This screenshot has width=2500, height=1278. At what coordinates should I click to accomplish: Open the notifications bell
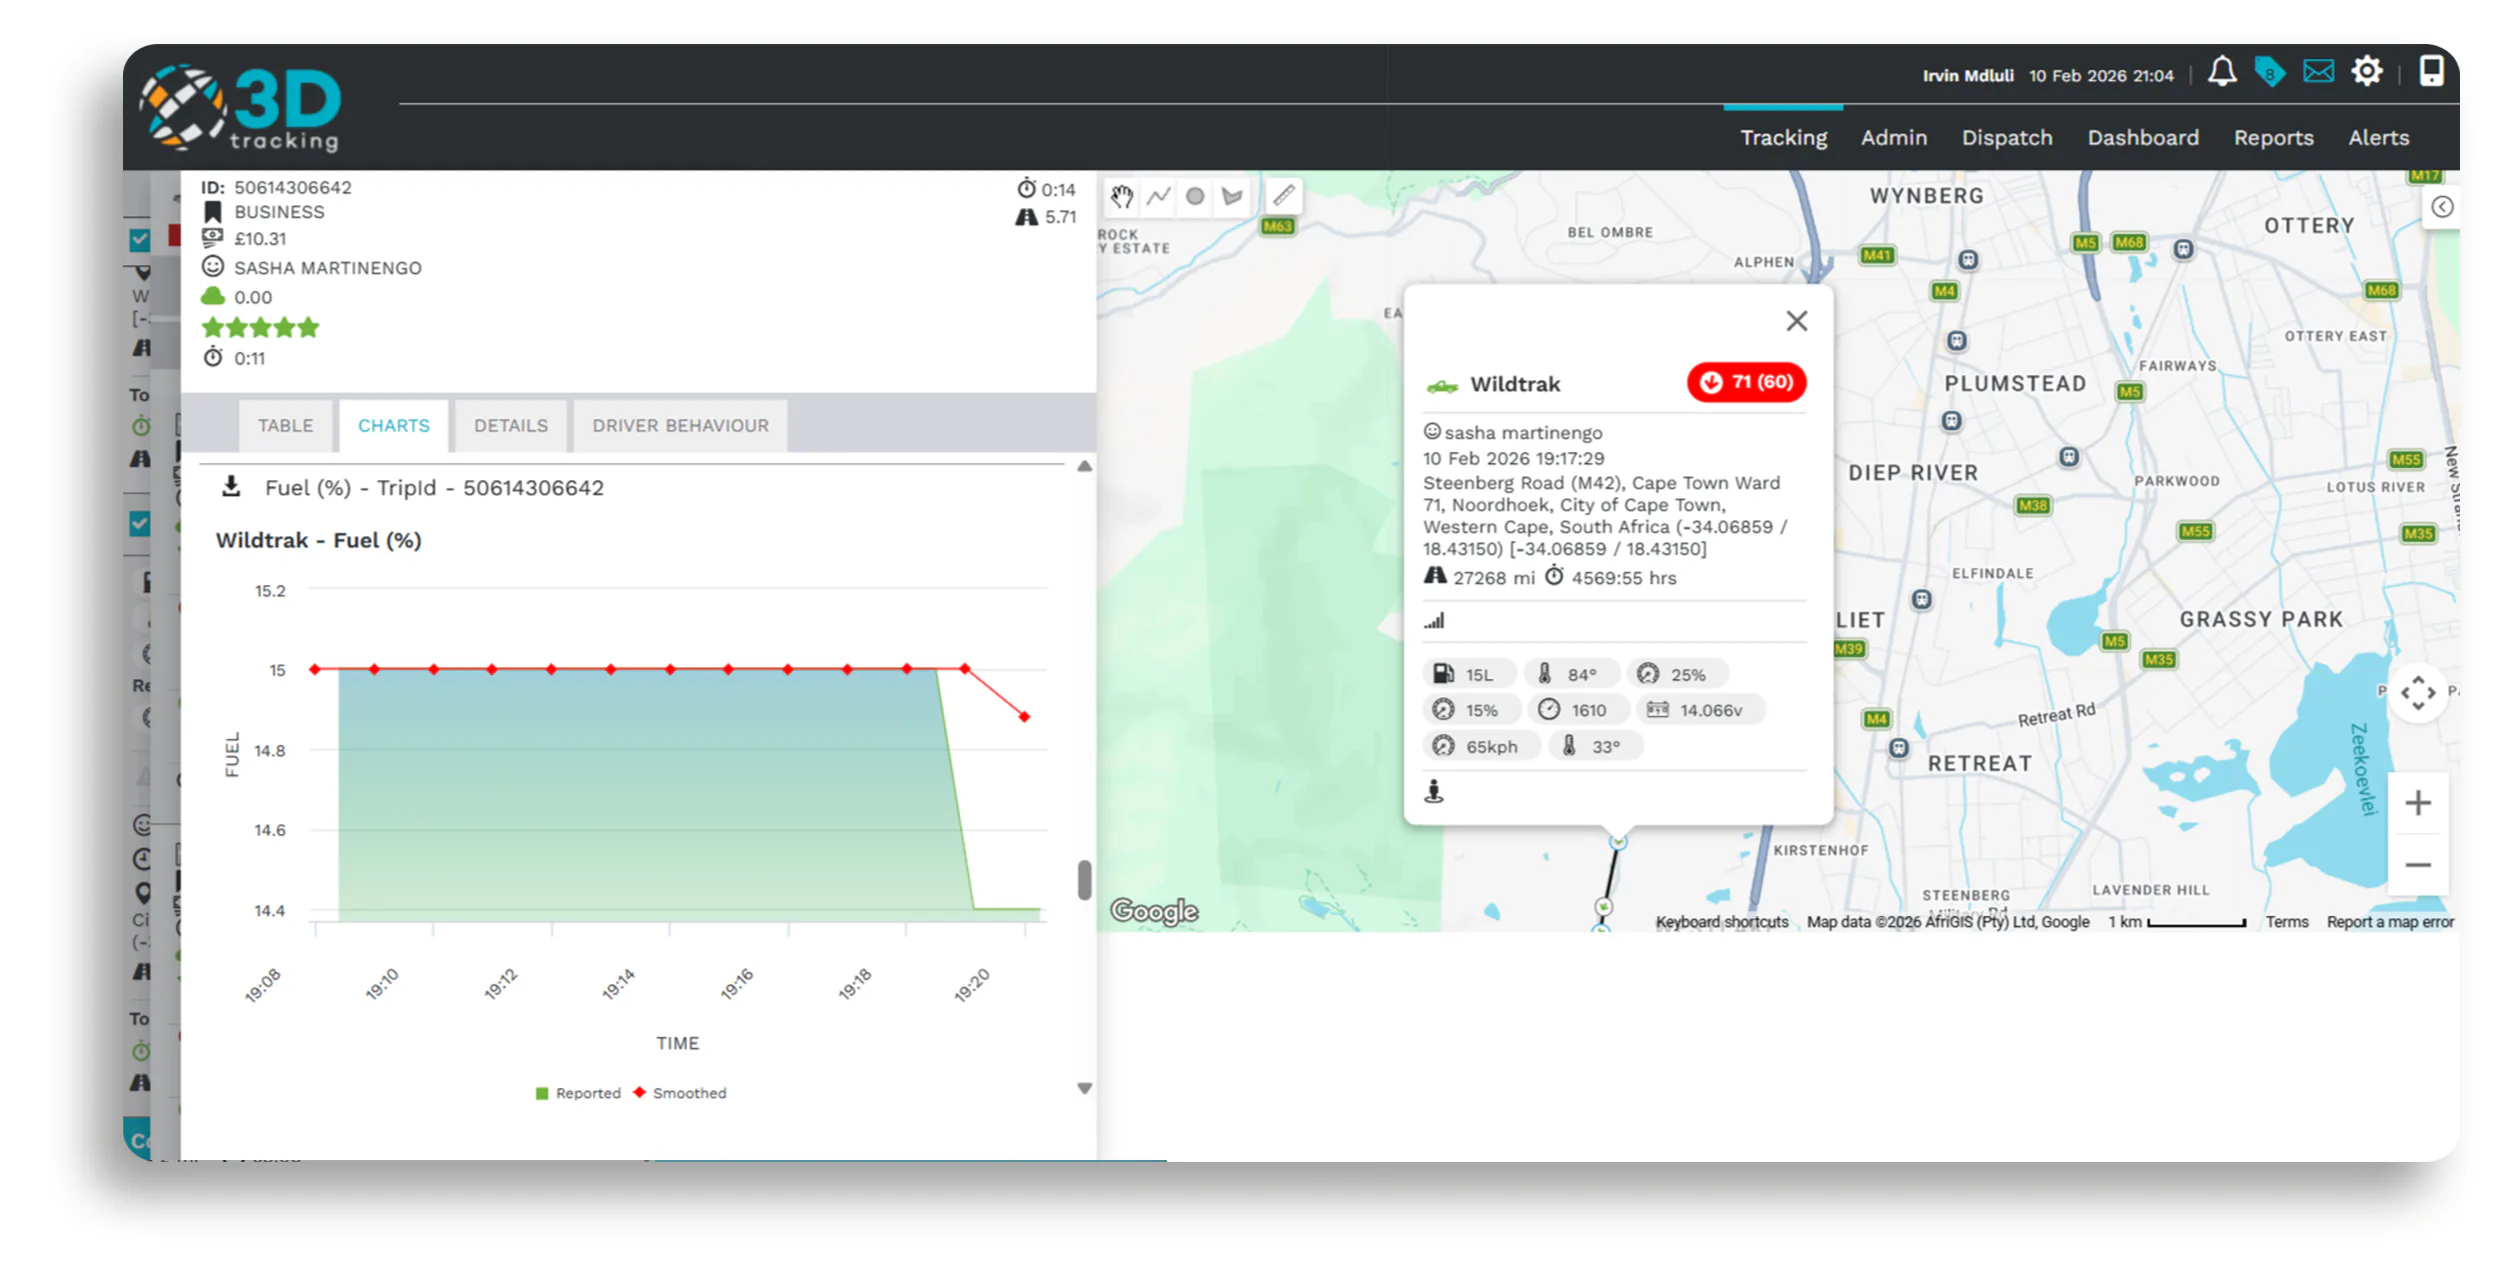(x=2222, y=72)
